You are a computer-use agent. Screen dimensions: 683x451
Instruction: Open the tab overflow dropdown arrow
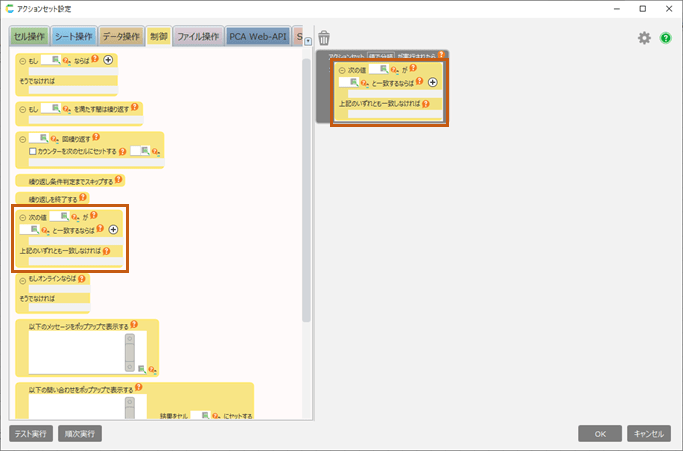(308, 41)
